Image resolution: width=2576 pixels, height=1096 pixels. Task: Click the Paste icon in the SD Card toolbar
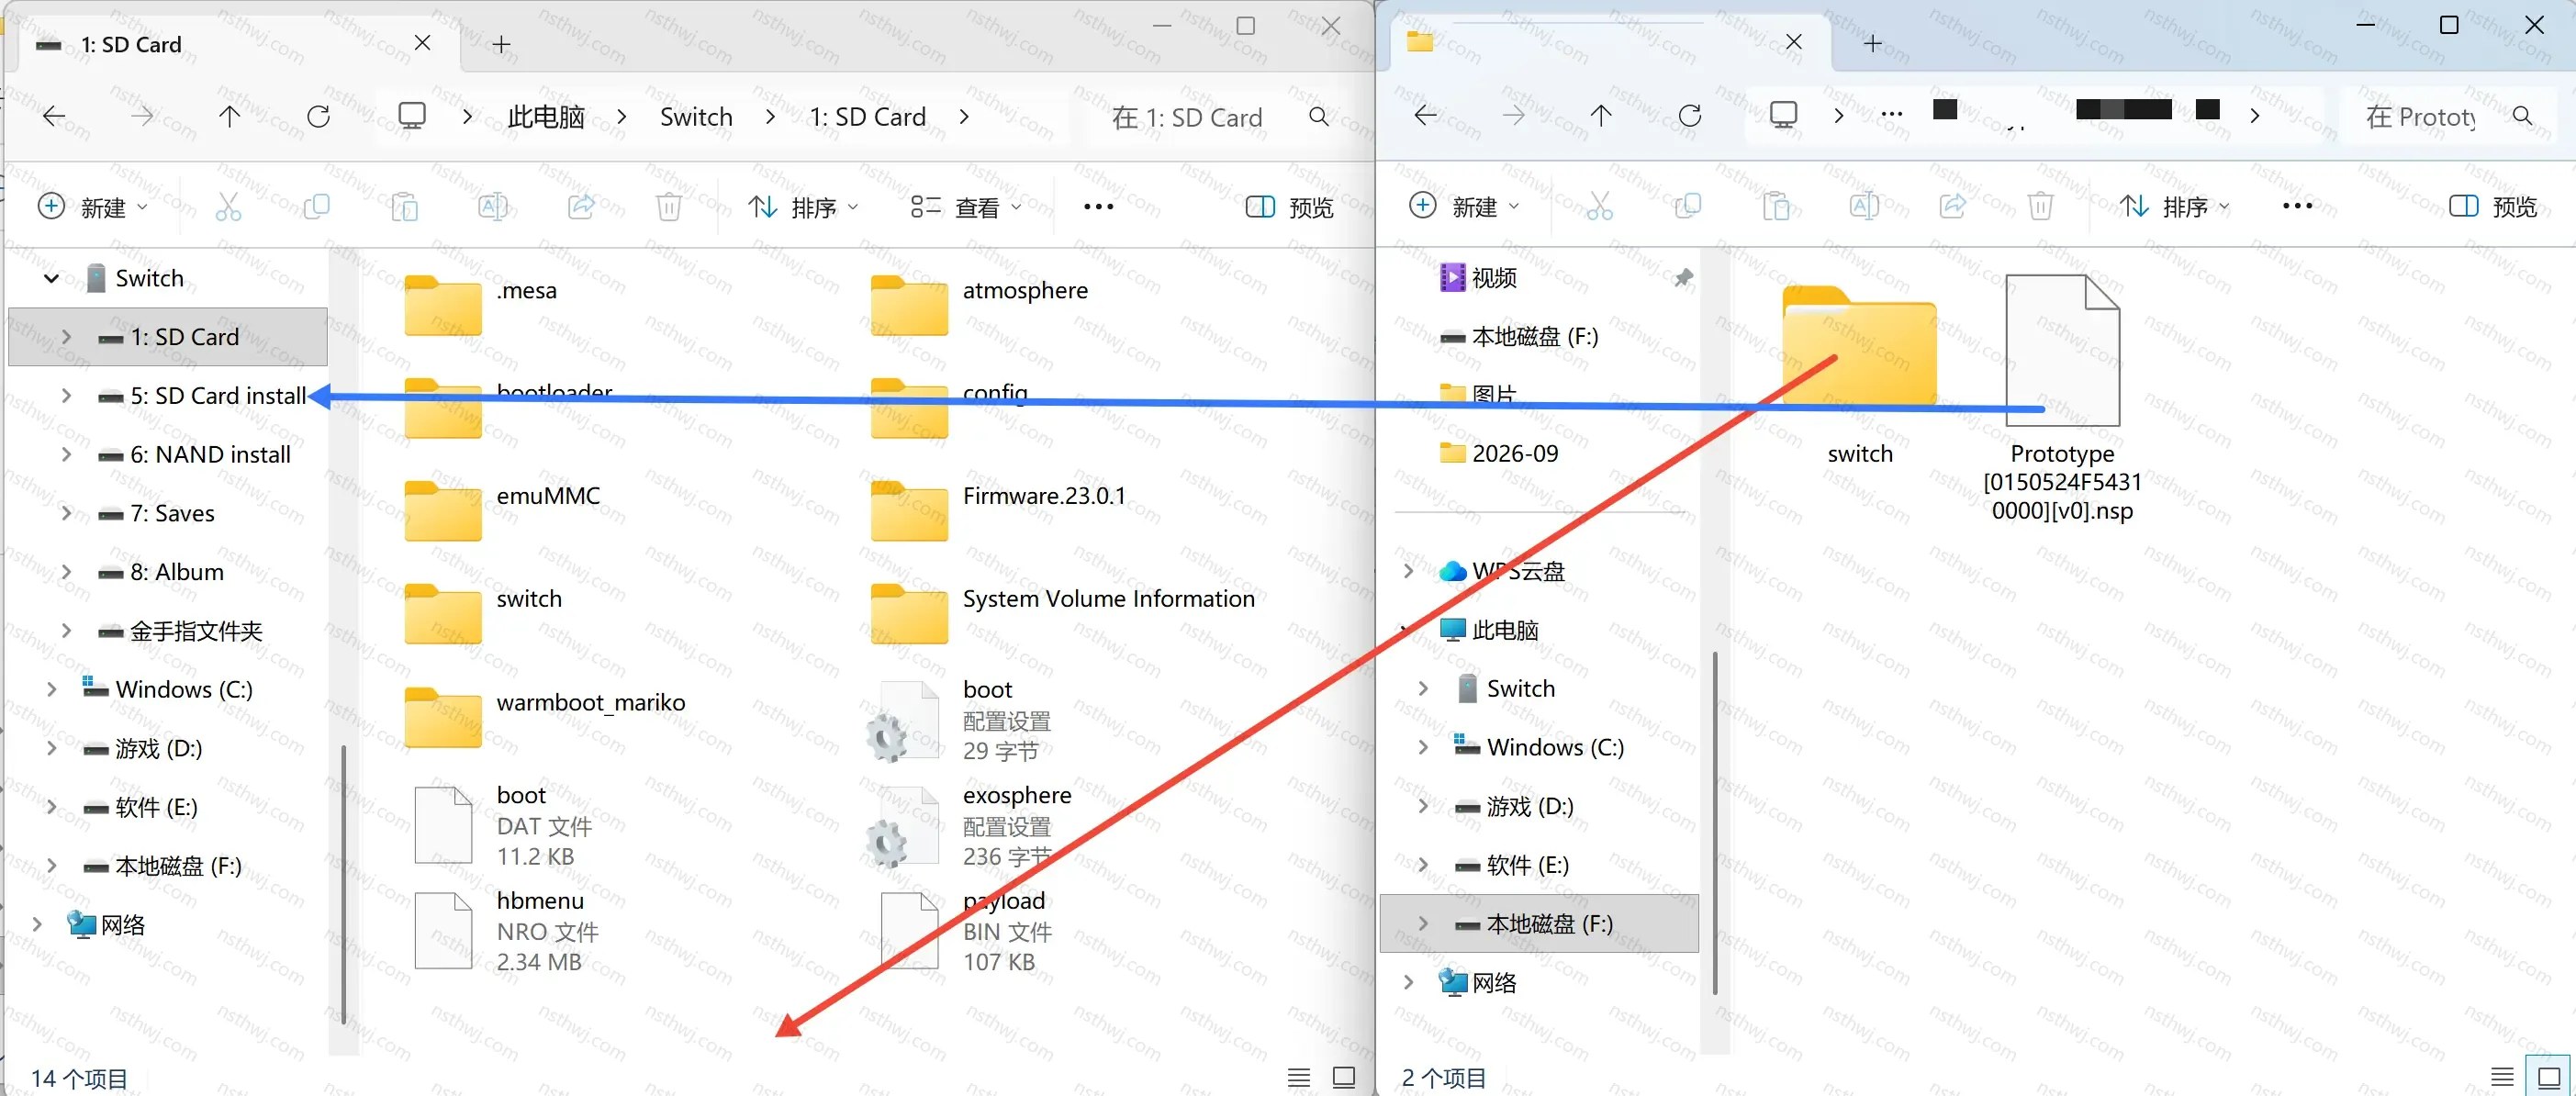coord(404,207)
